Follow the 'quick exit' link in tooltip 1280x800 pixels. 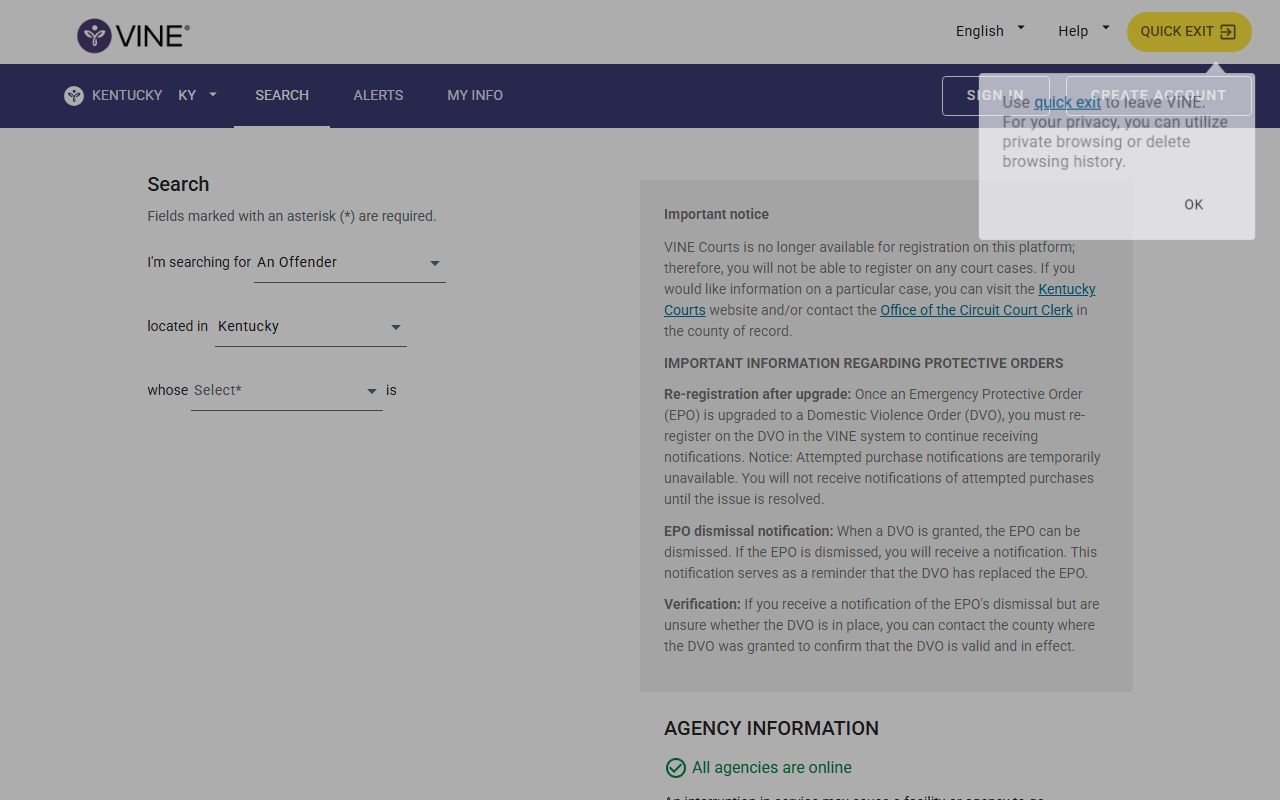point(1067,102)
